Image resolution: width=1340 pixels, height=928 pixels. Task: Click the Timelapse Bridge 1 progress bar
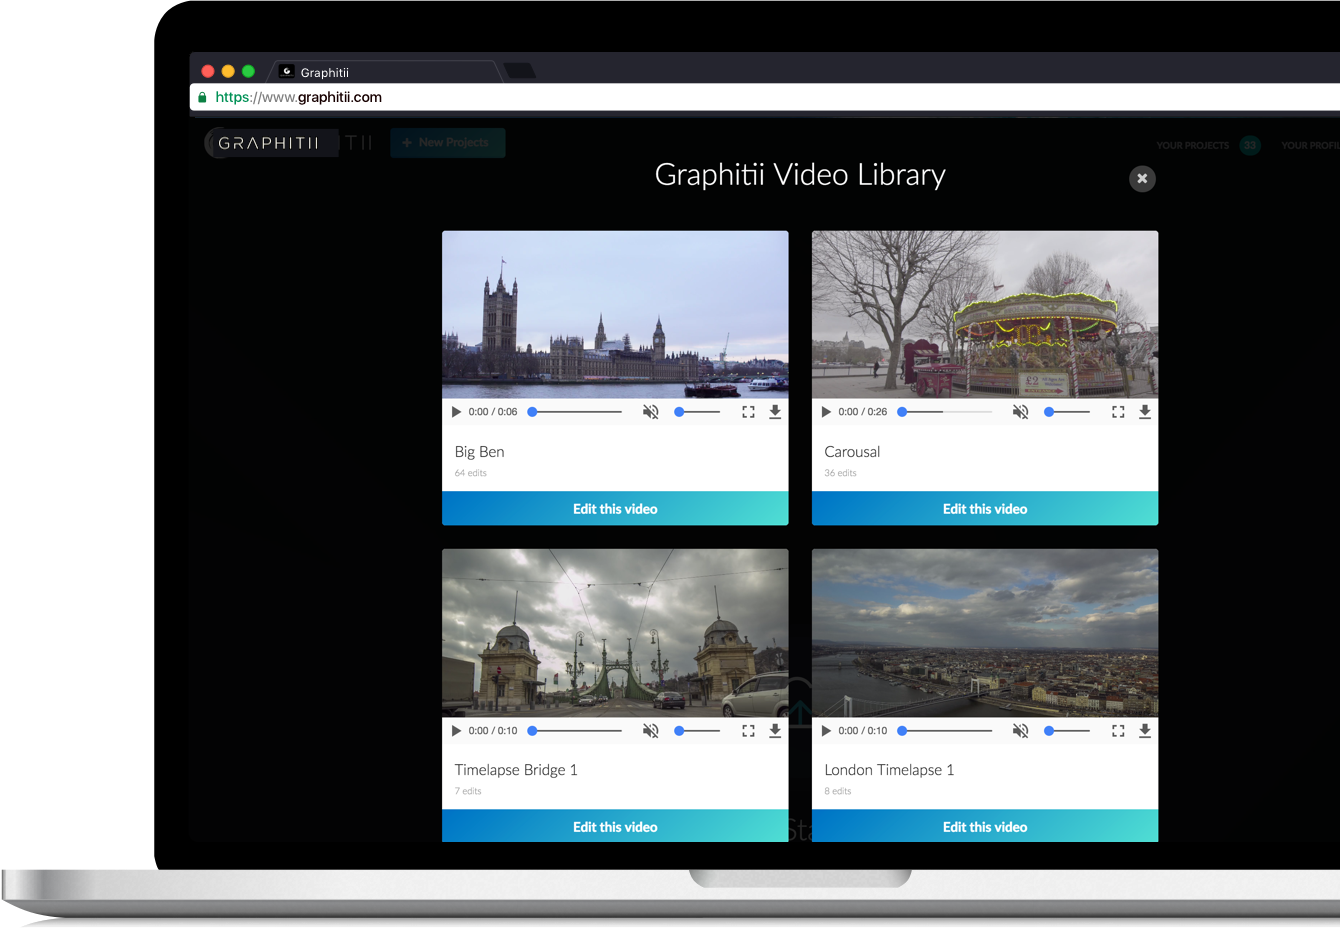coord(575,731)
